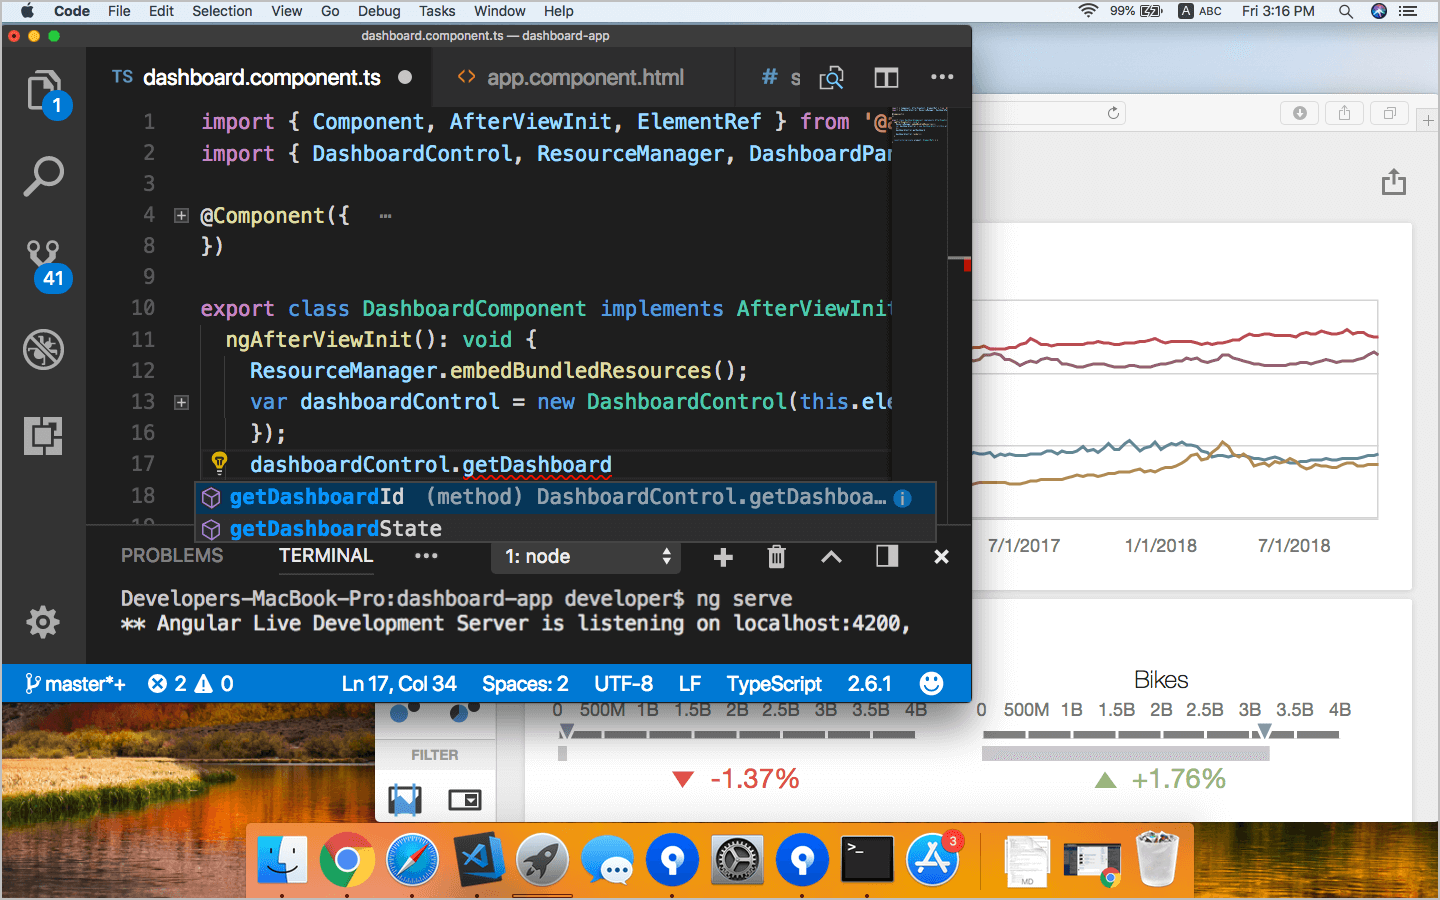Click the lightbulb code action icon
Viewport: 1440px width, 900px height.
coord(219,463)
